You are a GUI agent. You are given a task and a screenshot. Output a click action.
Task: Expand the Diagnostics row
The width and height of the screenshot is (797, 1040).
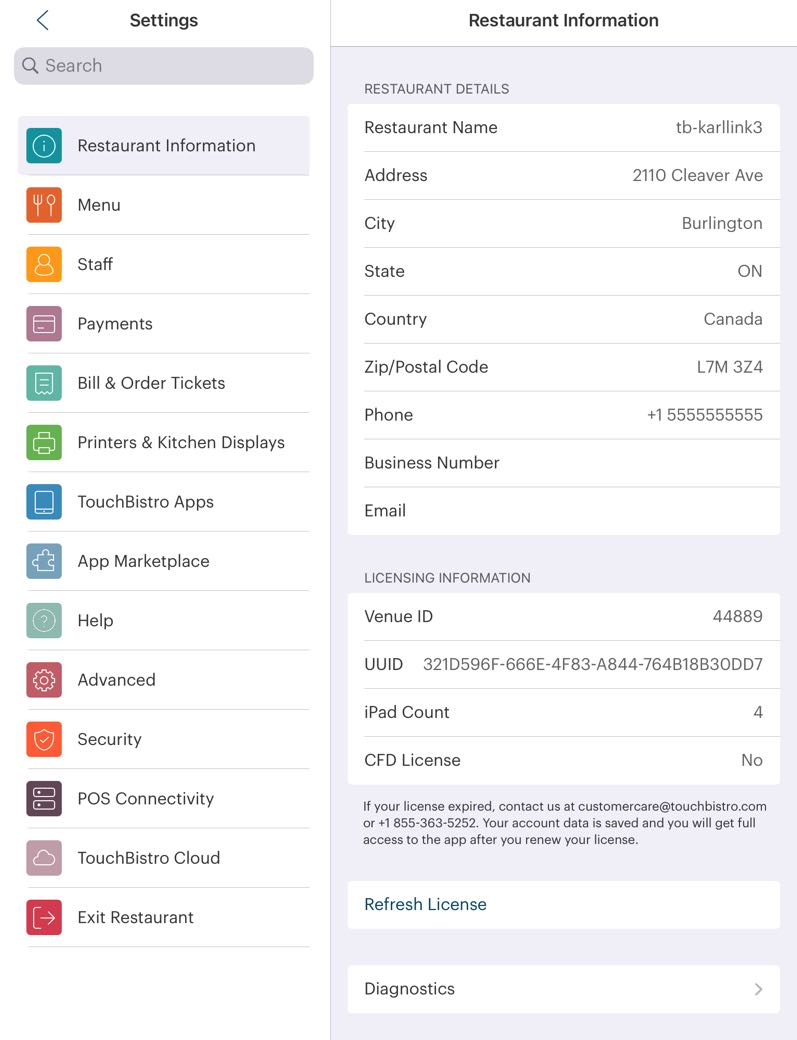click(563, 988)
